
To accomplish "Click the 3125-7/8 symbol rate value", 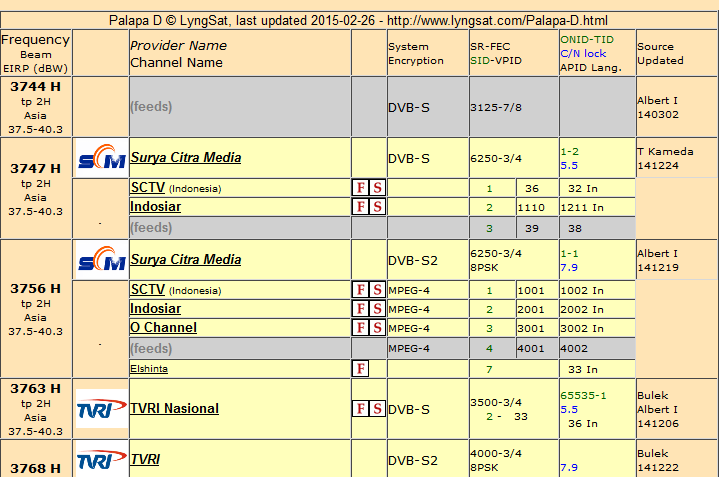I will point(496,107).
